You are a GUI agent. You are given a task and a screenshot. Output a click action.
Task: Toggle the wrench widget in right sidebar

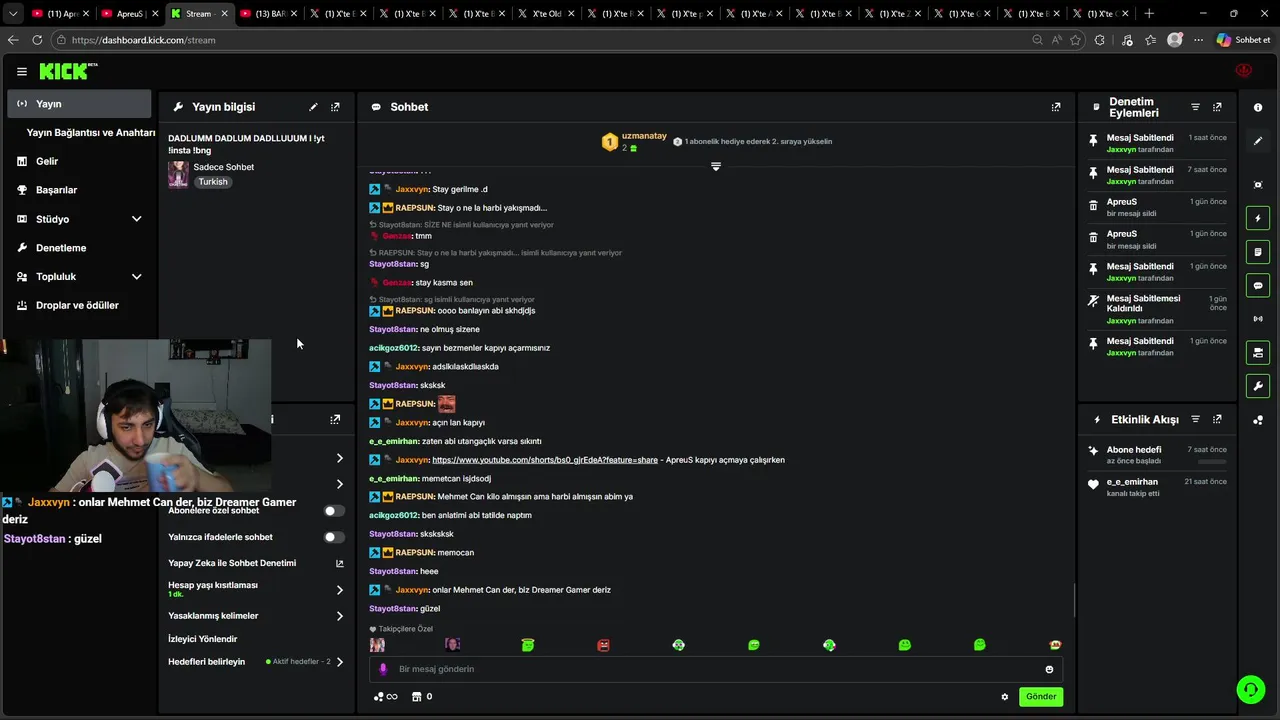click(x=1258, y=386)
